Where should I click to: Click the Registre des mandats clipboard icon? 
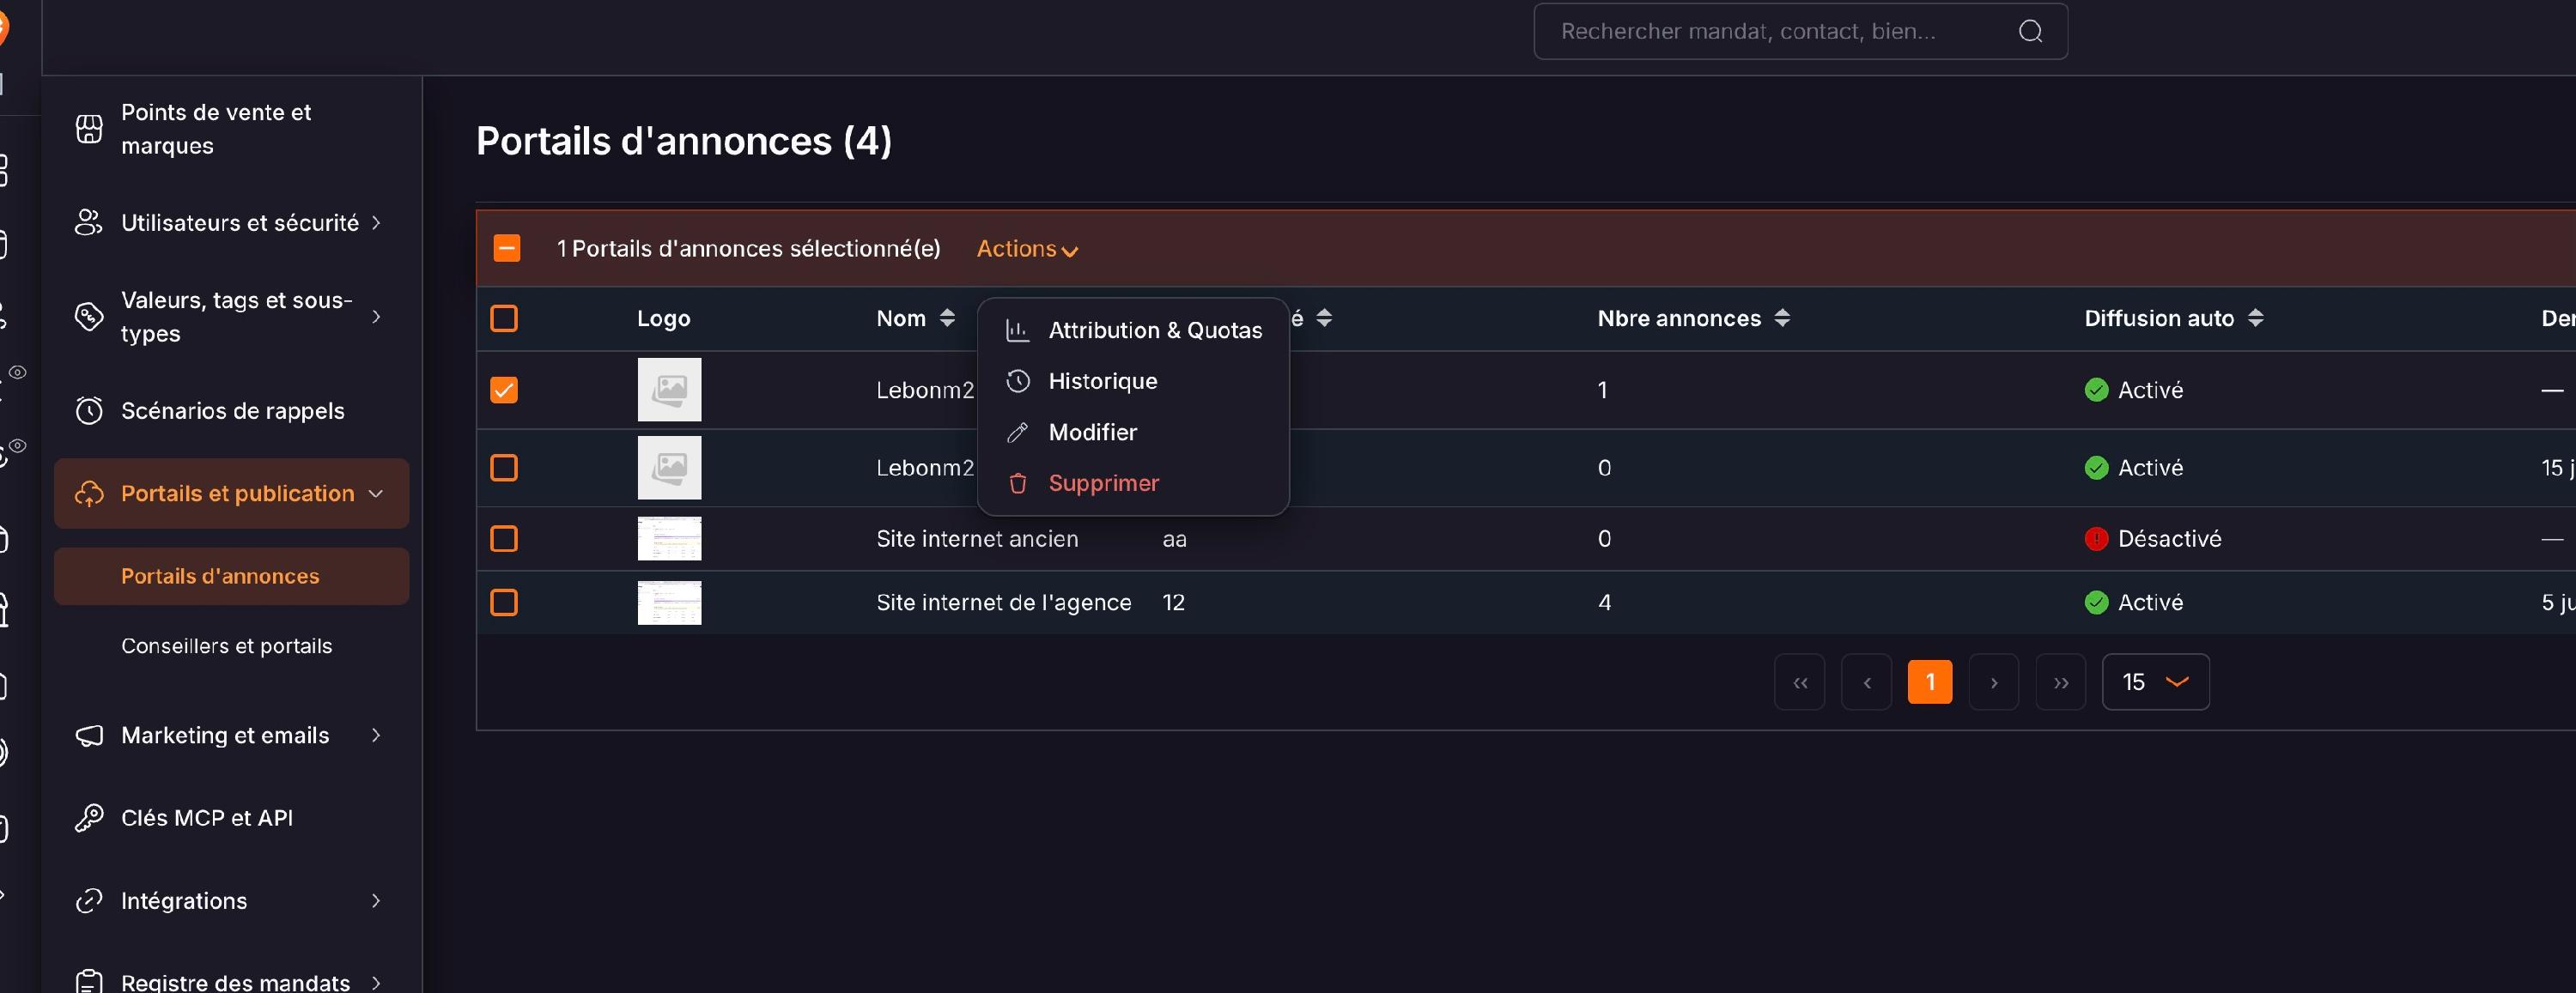click(89, 982)
